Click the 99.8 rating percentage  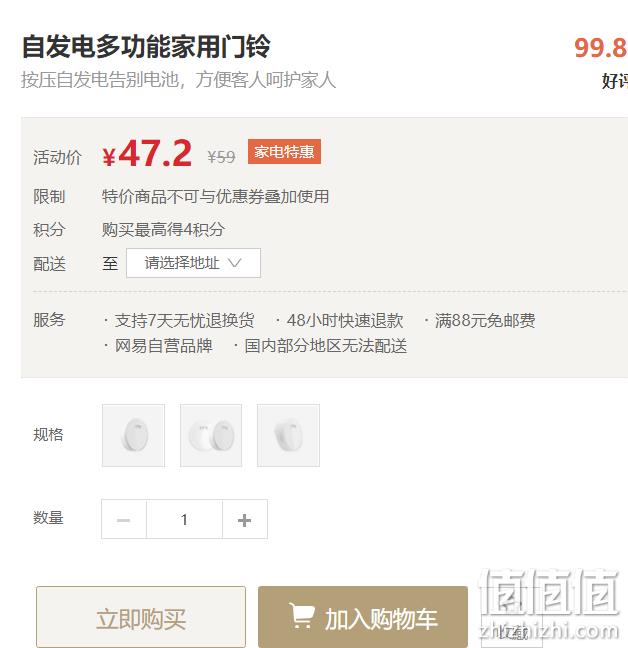[x=601, y=48]
